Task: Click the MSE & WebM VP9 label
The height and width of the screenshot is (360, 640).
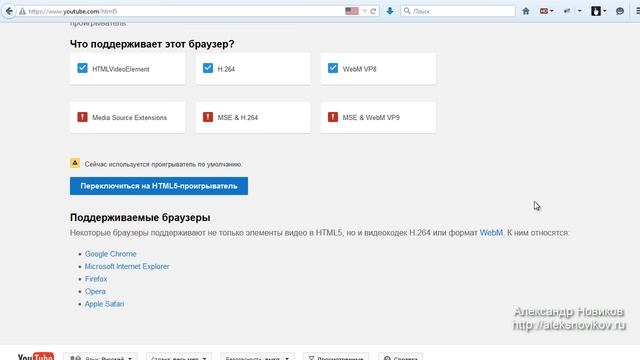Action: click(x=371, y=118)
